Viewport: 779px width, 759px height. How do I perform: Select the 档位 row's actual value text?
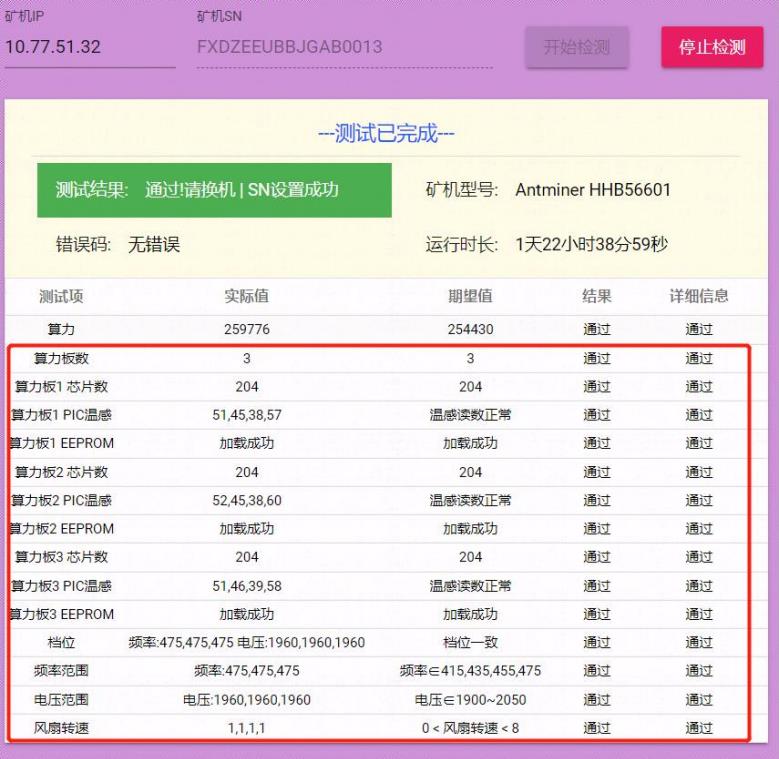click(246, 642)
